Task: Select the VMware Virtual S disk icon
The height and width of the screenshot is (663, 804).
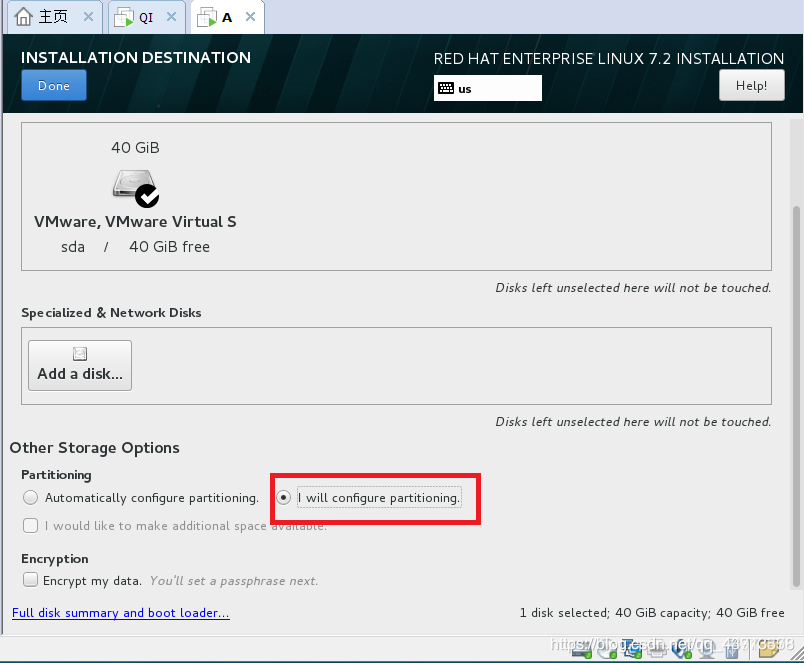Action: 135,188
